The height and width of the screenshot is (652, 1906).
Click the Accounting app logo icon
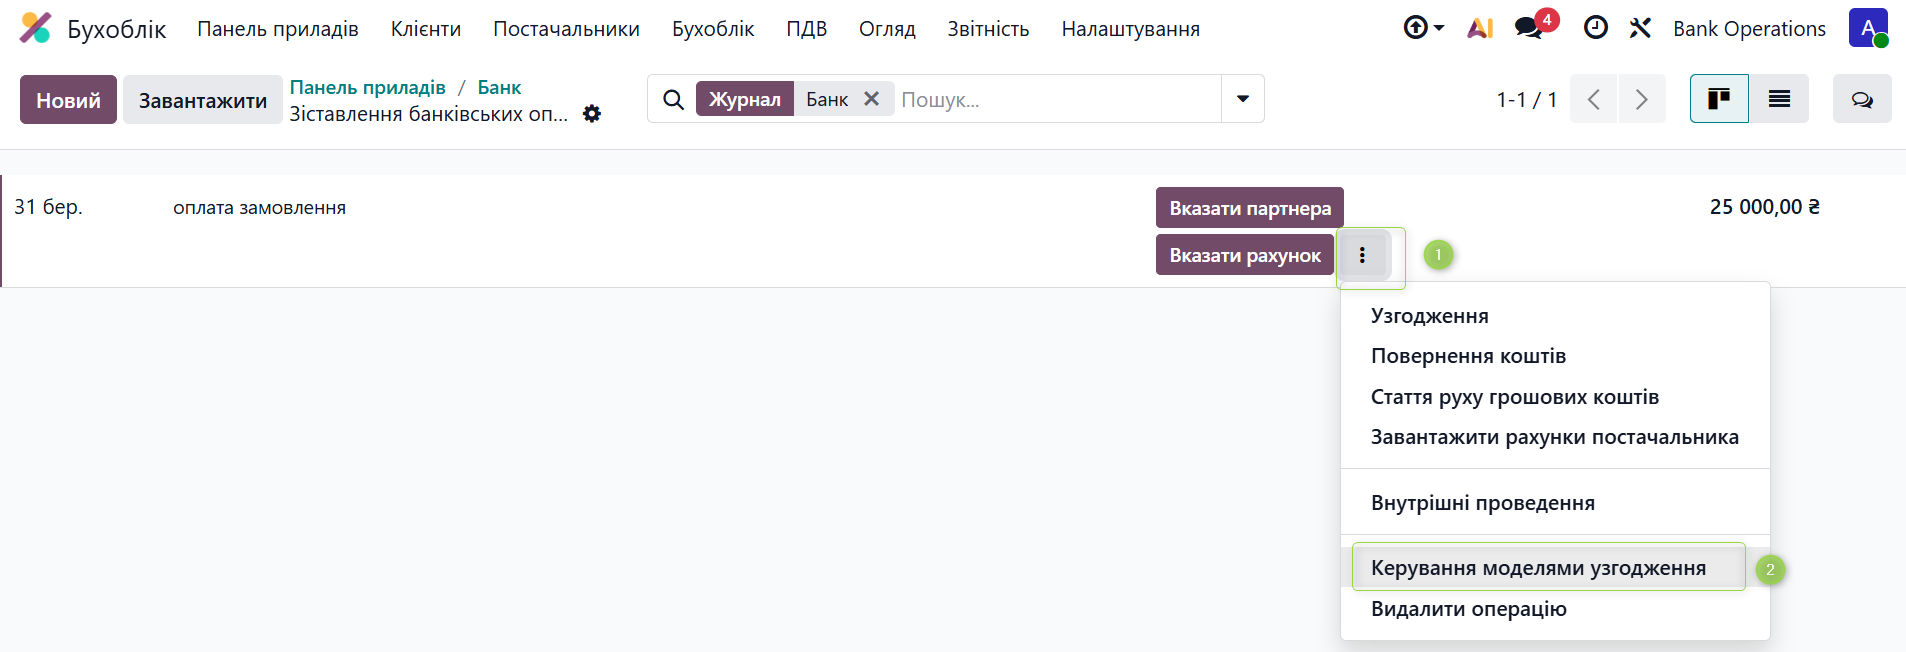pos(36,28)
